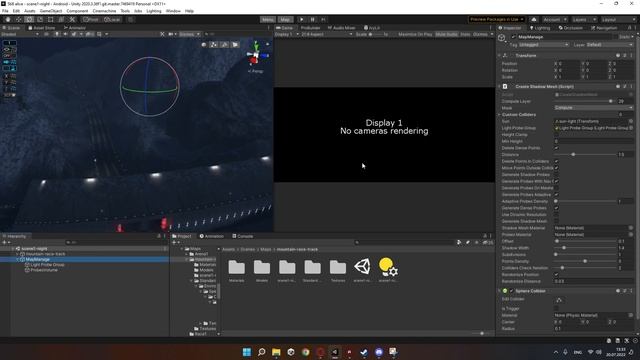This screenshot has height=360, width=640.
Task: Click Preview Packages in Use button
Action: point(496,20)
